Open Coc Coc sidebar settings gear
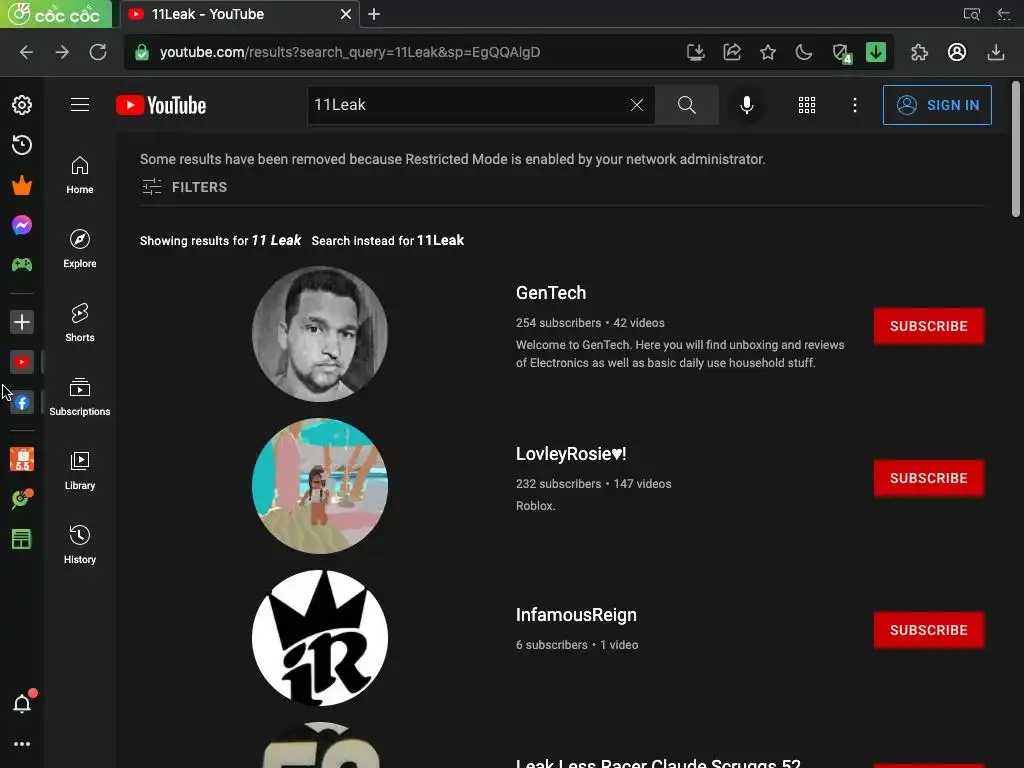Image resolution: width=1024 pixels, height=768 pixels. pos(22,105)
